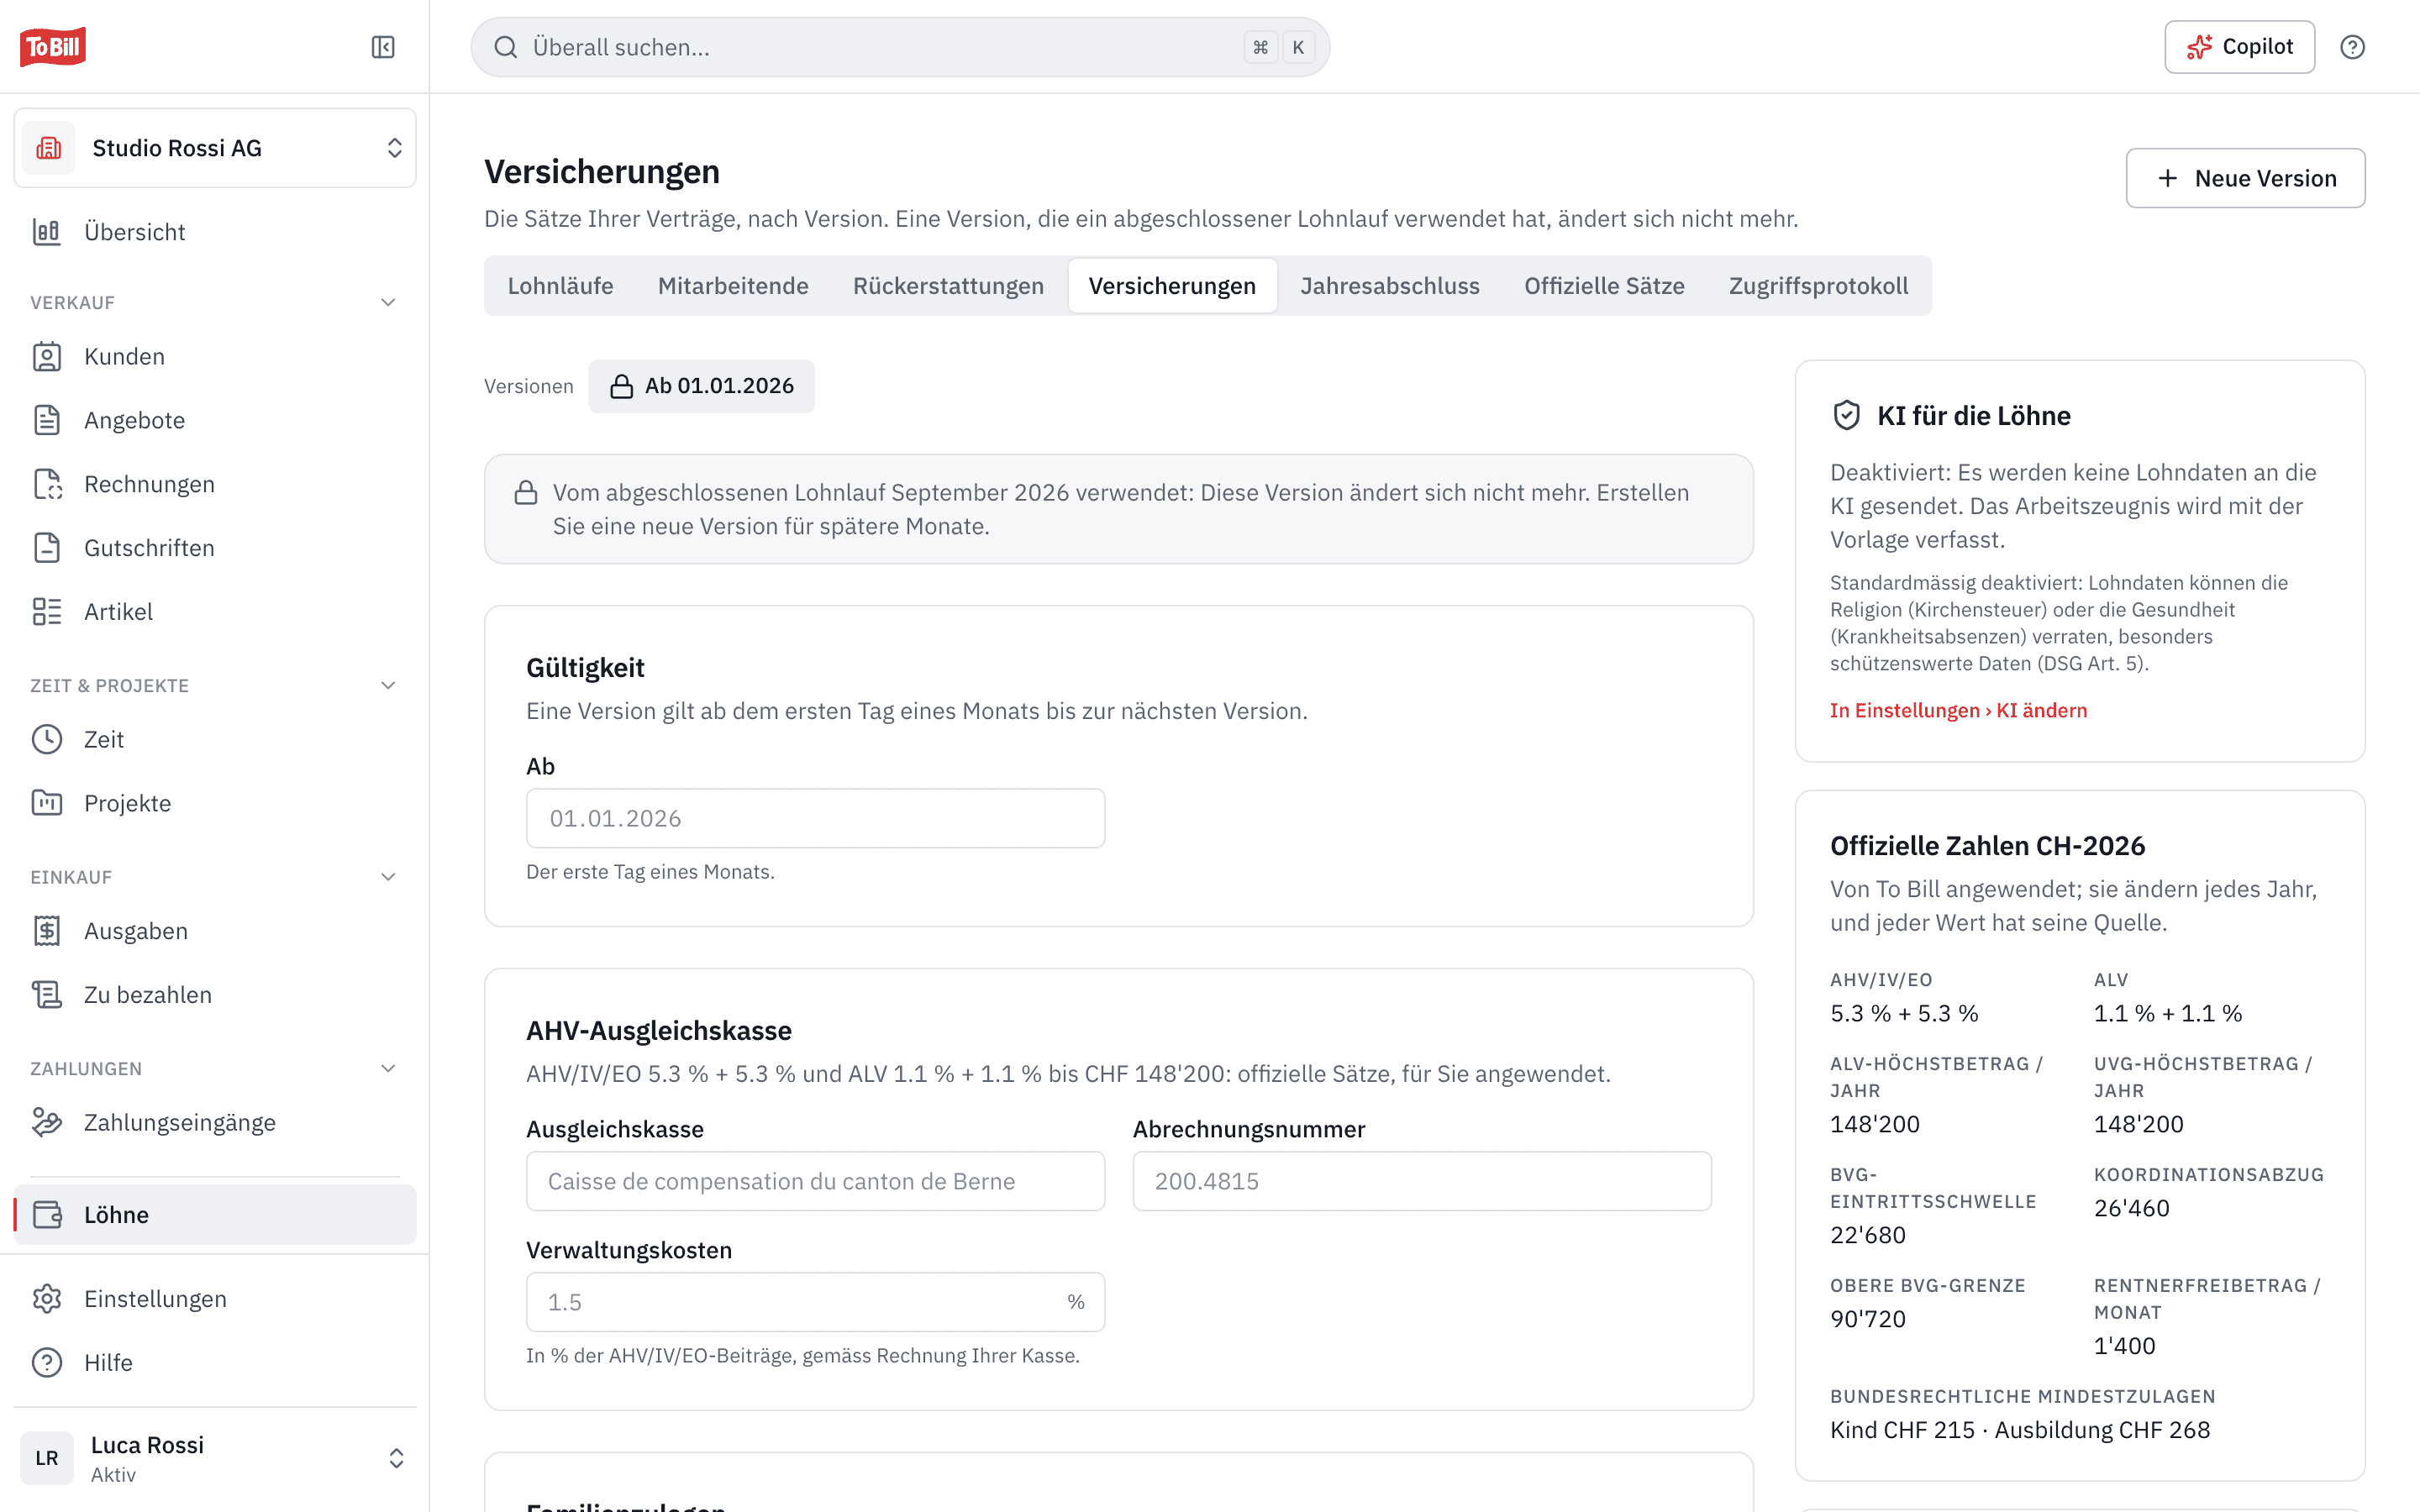This screenshot has width=2420, height=1512.
Task: Click the Koordinationsabzug value 26'460
Action: (2131, 1208)
